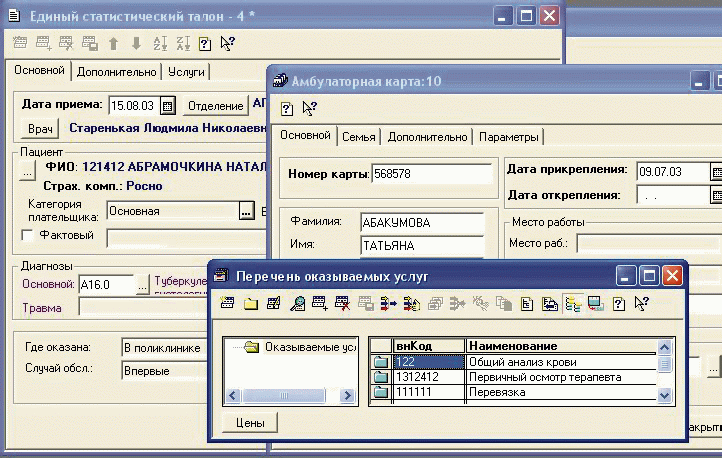The image size is (722, 458).
Task: Click the cell with code 111111
Action: 429,393
